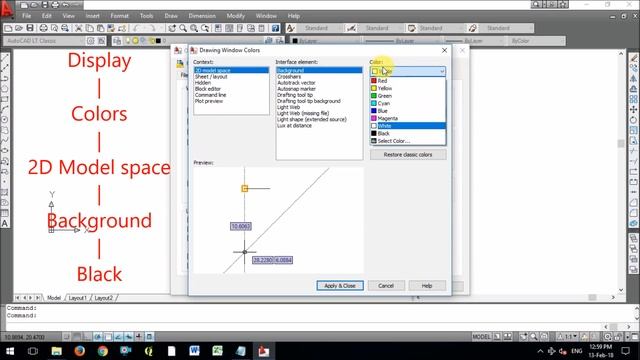Screen dimensions: 640x360
Task: Open the ByLayer color control dropdown
Action: pyautogui.click(x=325, y=41)
